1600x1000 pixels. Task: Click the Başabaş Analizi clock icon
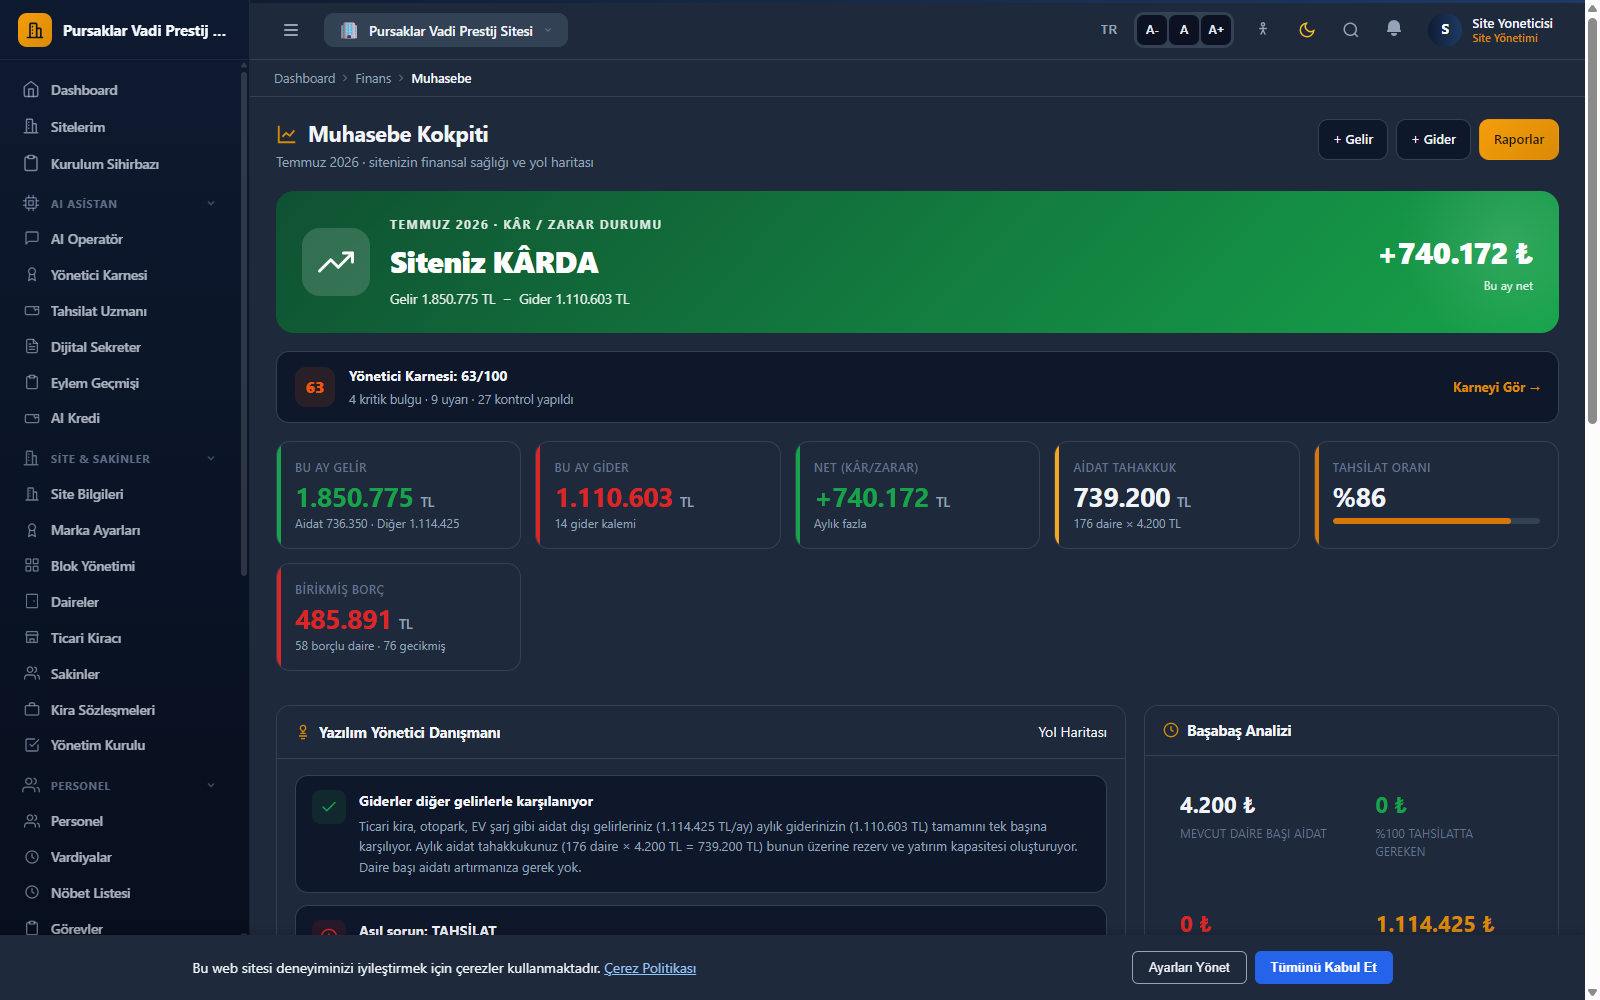coord(1171,730)
